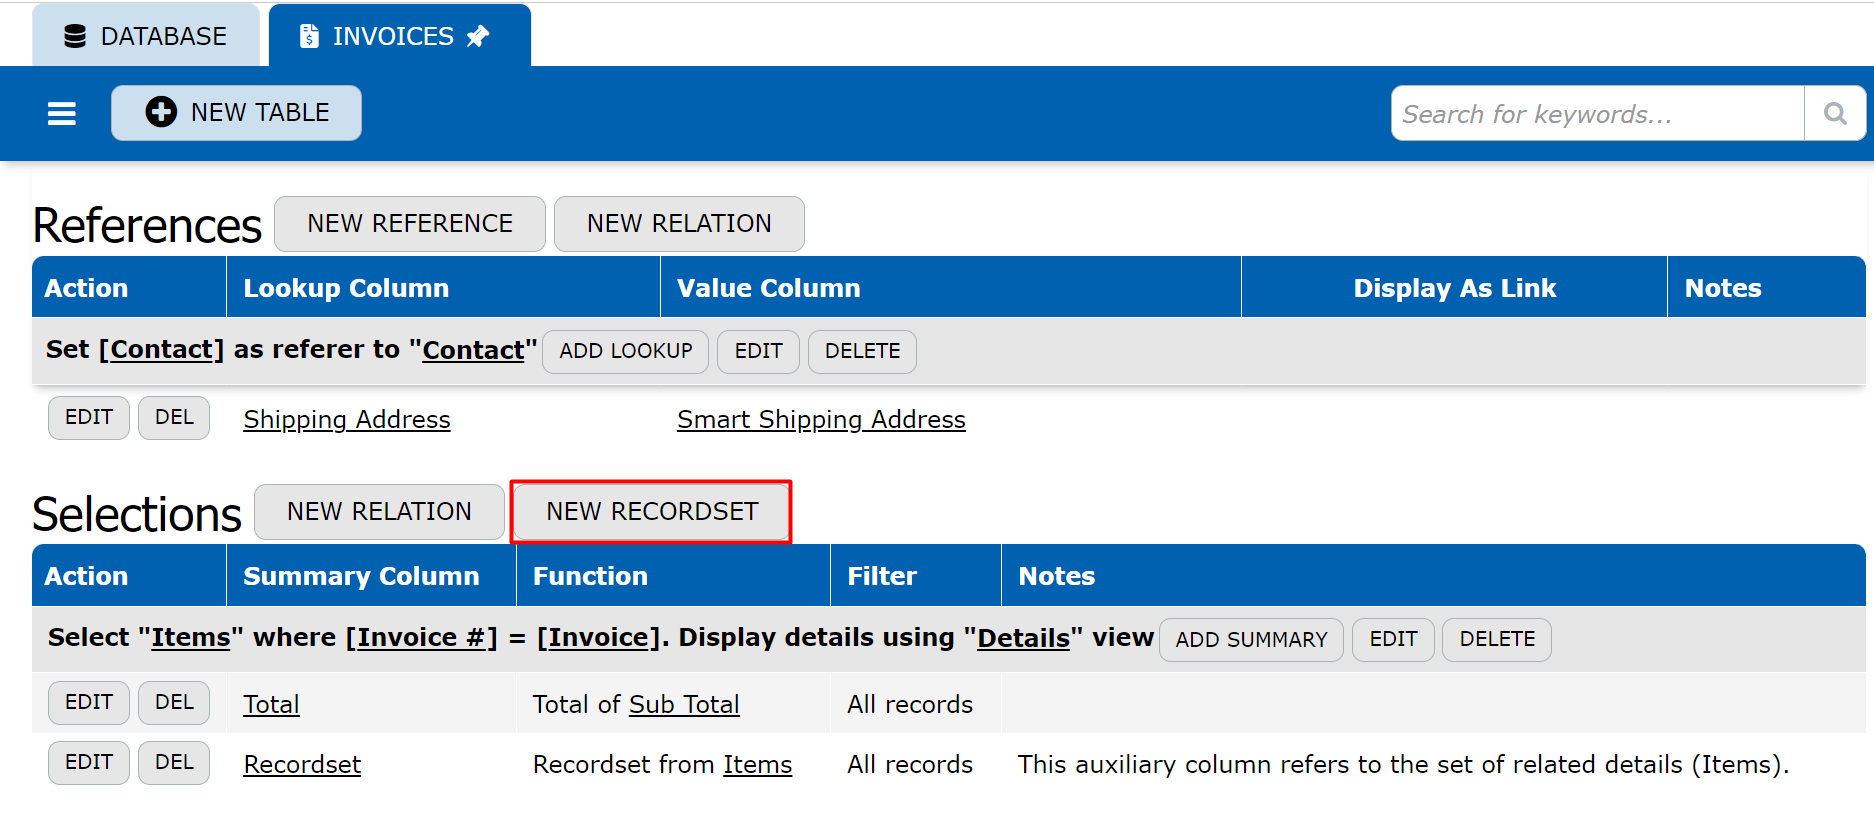1874x814 pixels.
Task: Focus the keyword search field
Action: 1597,114
